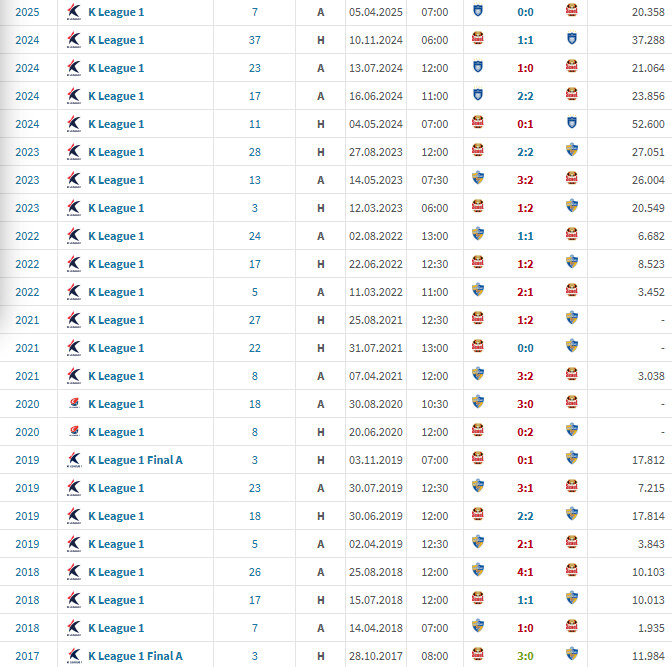This screenshot has width=672, height=667.
Task: Click home crest in 31.07.2021 row
Action: [478, 346]
